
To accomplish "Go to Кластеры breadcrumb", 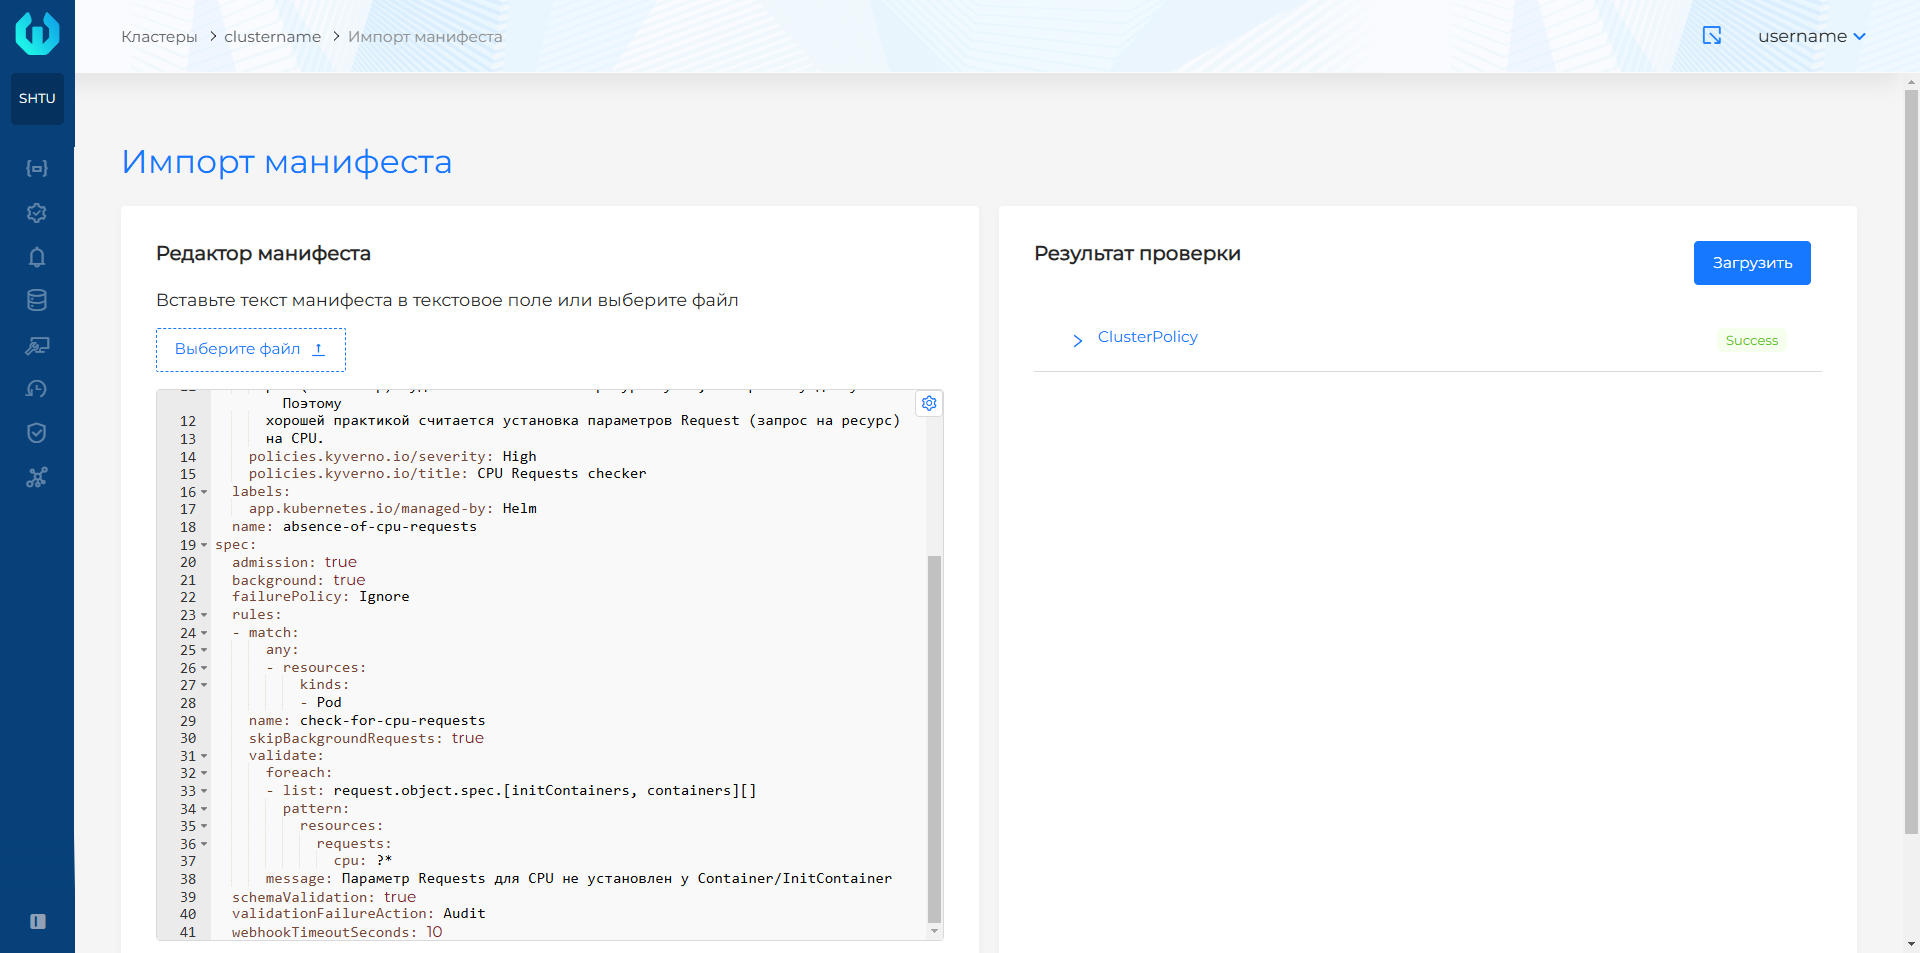I will pos(159,37).
